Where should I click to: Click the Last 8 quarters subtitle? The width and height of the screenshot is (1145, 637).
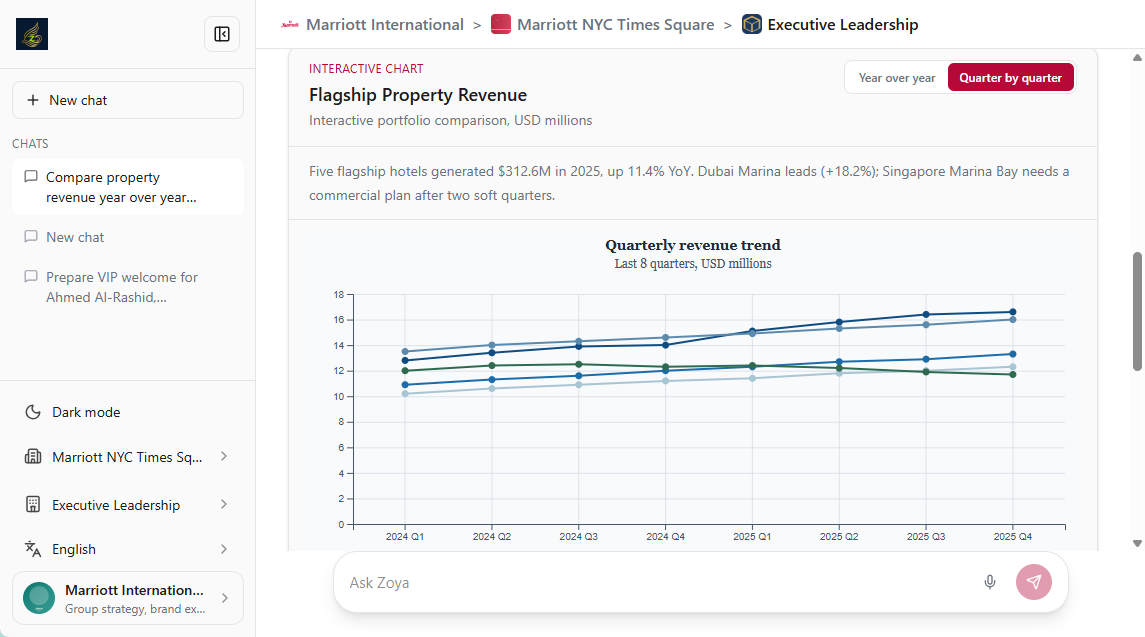tap(693, 264)
